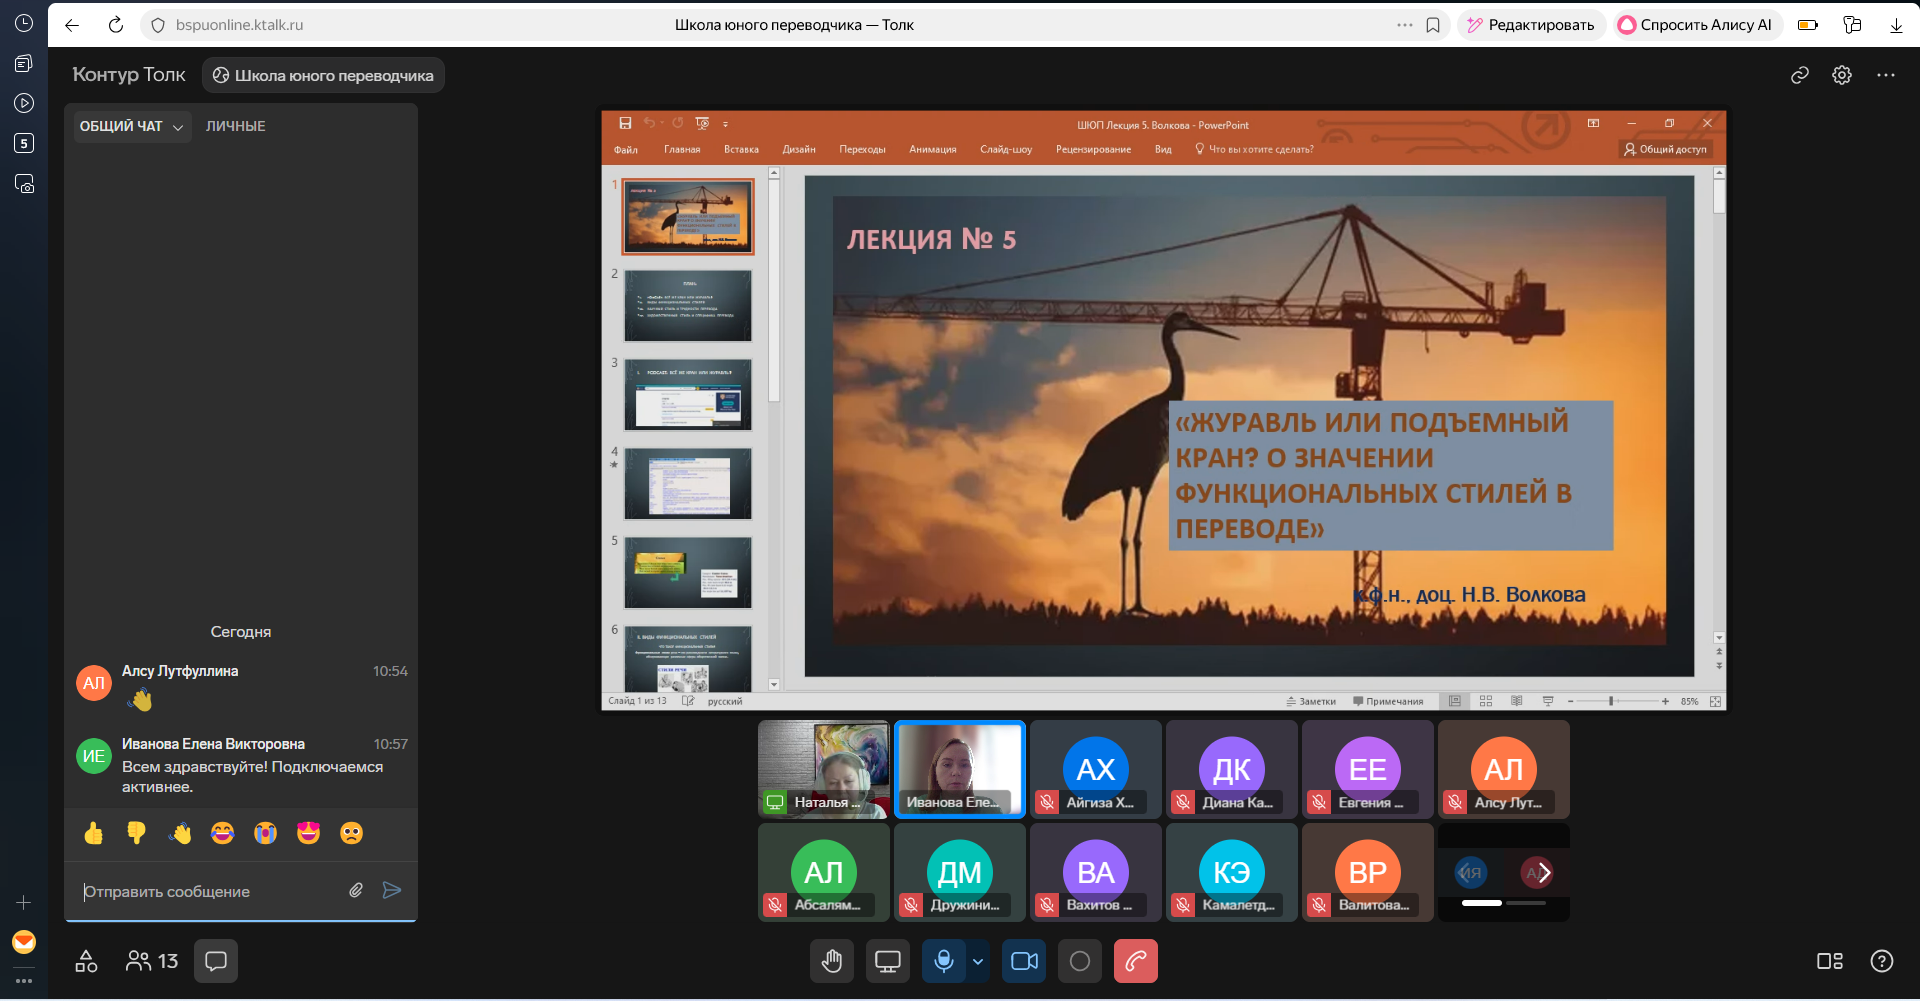The width and height of the screenshot is (1920, 1001).
Task: Click the record circle button
Action: (1079, 961)
